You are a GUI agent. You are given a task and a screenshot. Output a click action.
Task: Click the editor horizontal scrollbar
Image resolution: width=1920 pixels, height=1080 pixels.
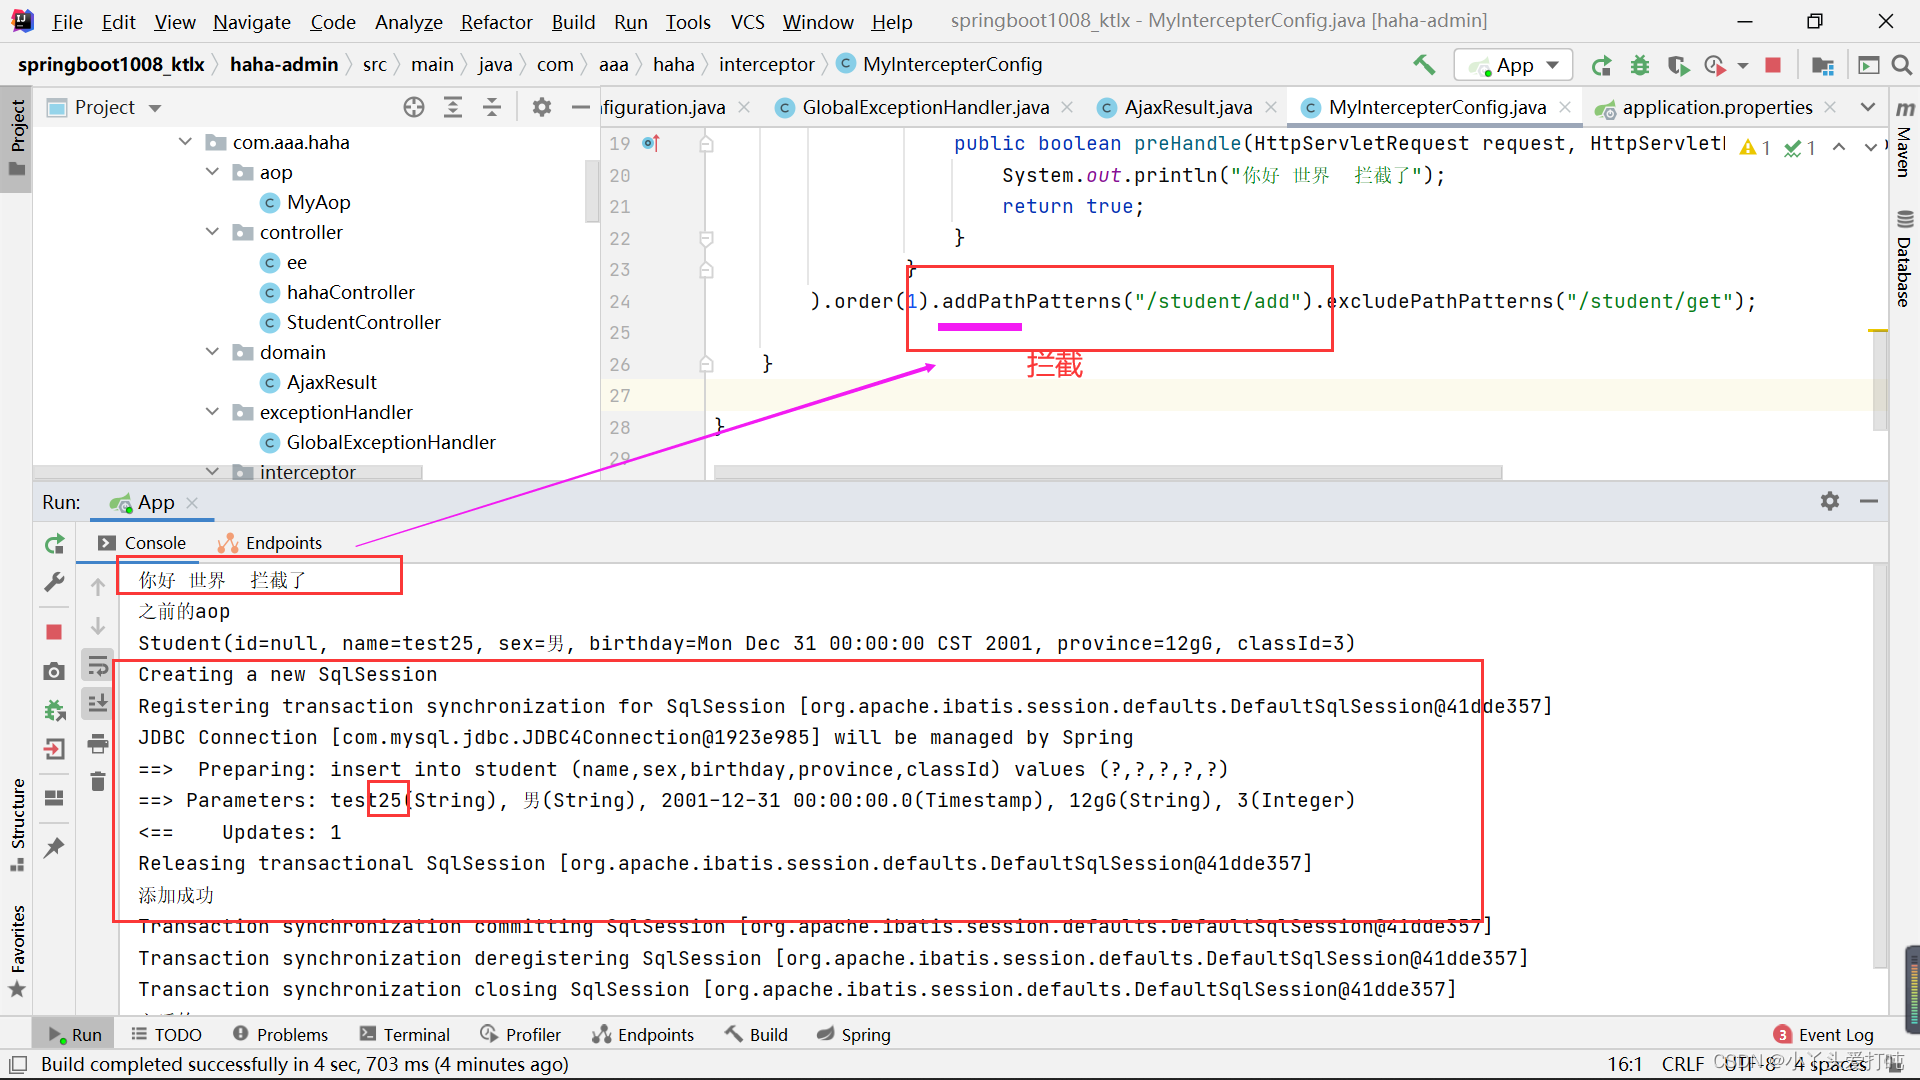click(1107, 472)
